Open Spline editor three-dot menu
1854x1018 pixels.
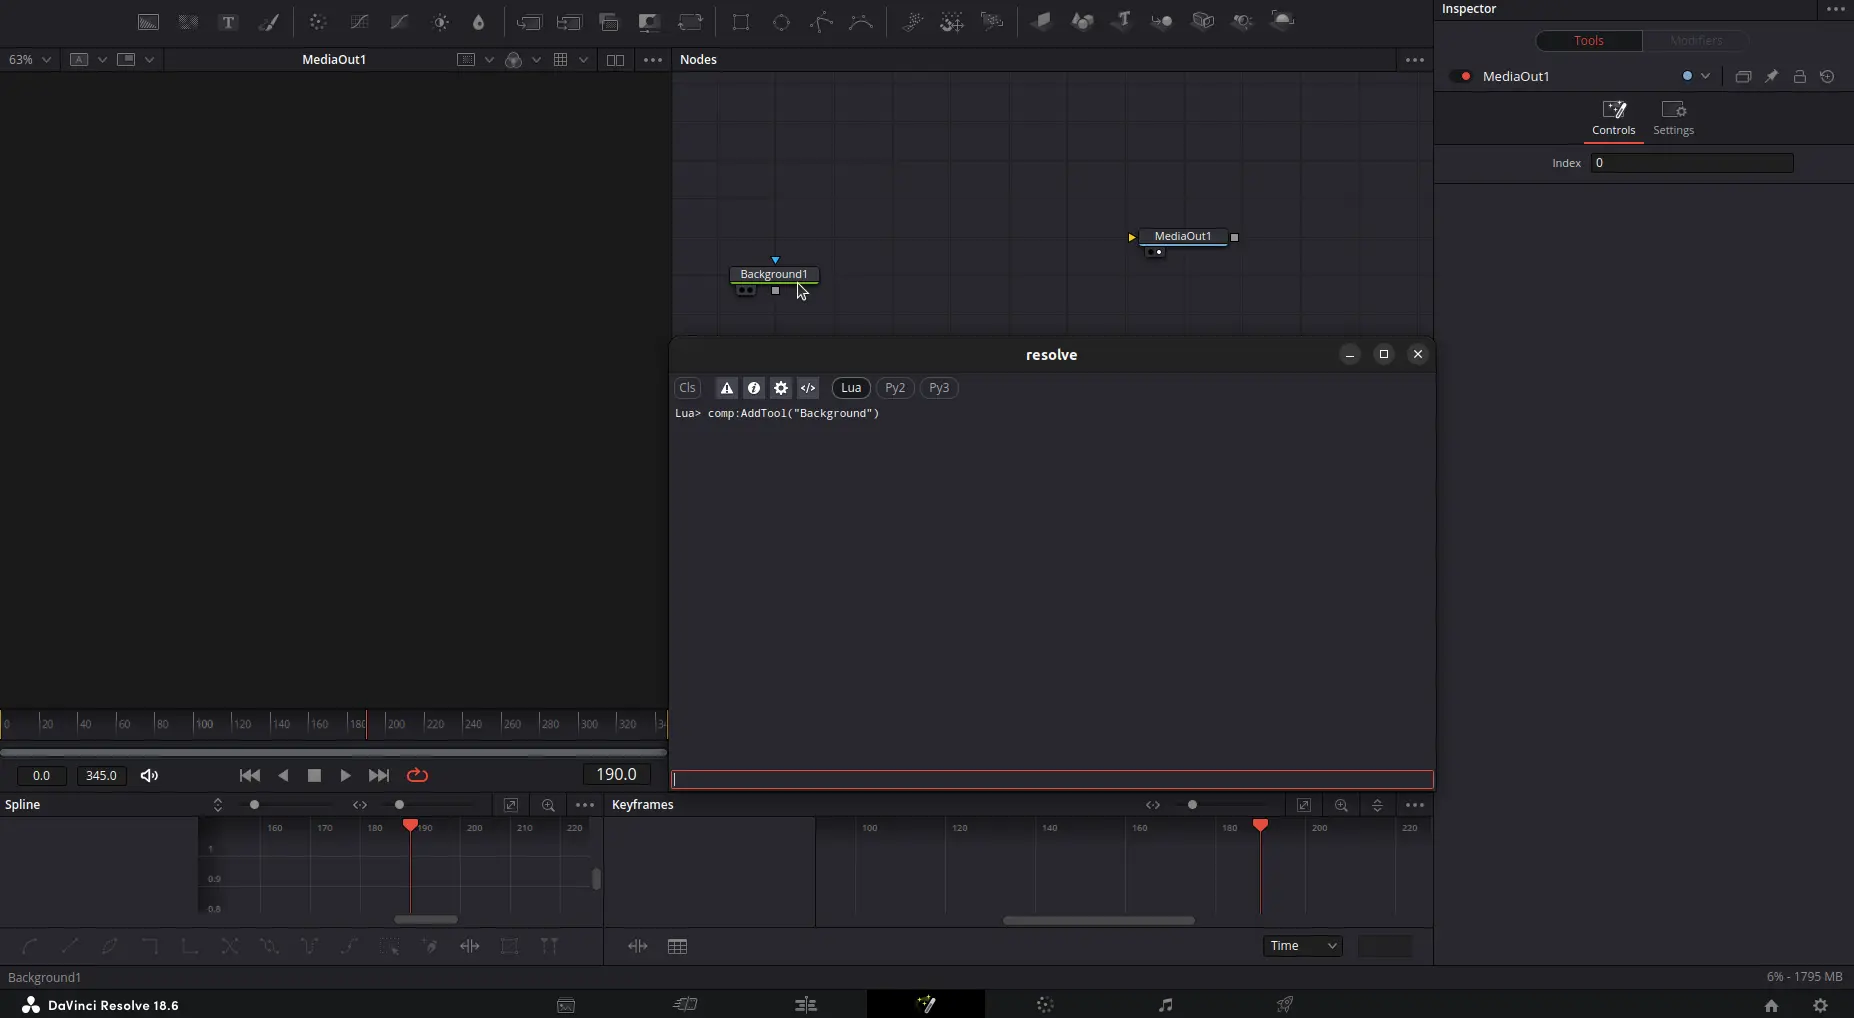pos(585,805)
